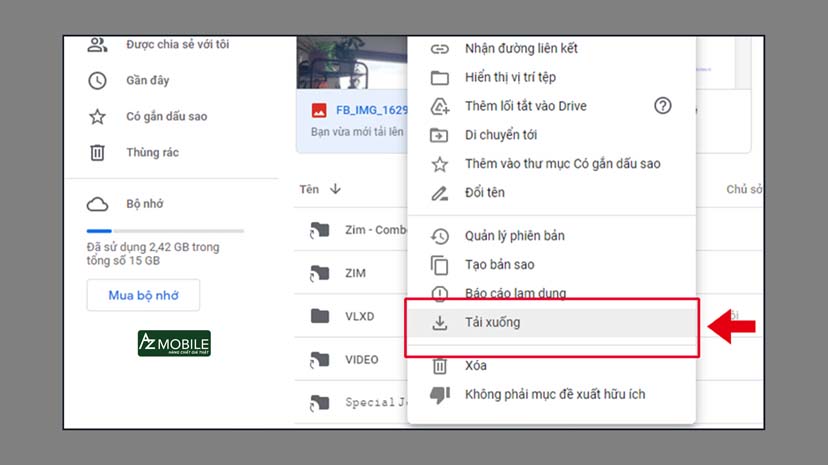This screenshot has width=828, height=465.
Task: Choose Tạo bản sao menu entry
Action: coord(499,265)
